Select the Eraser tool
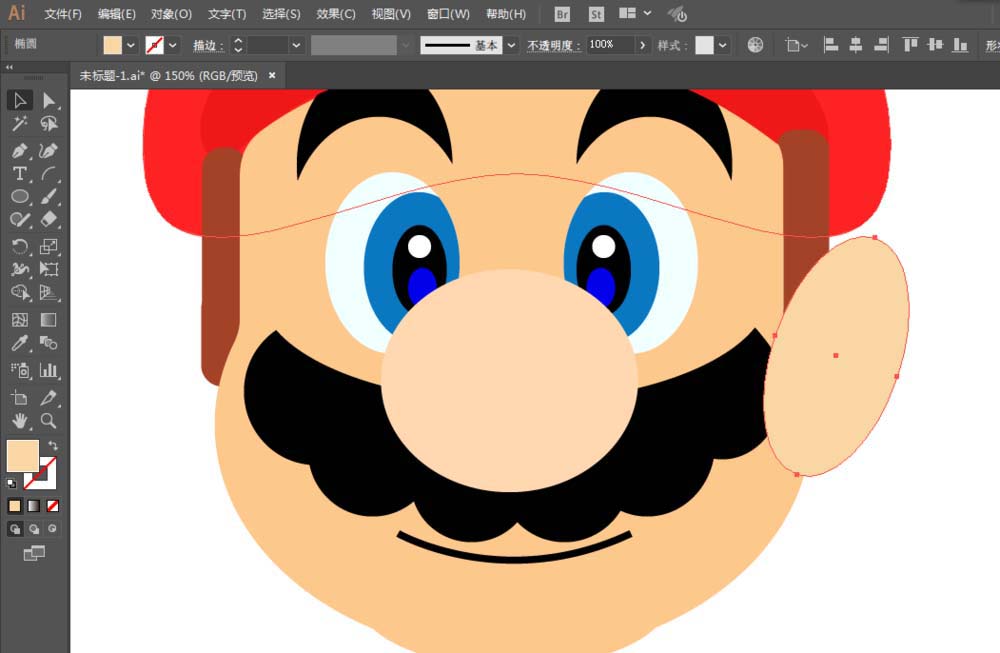The image size is (1000, 653). 48,219
